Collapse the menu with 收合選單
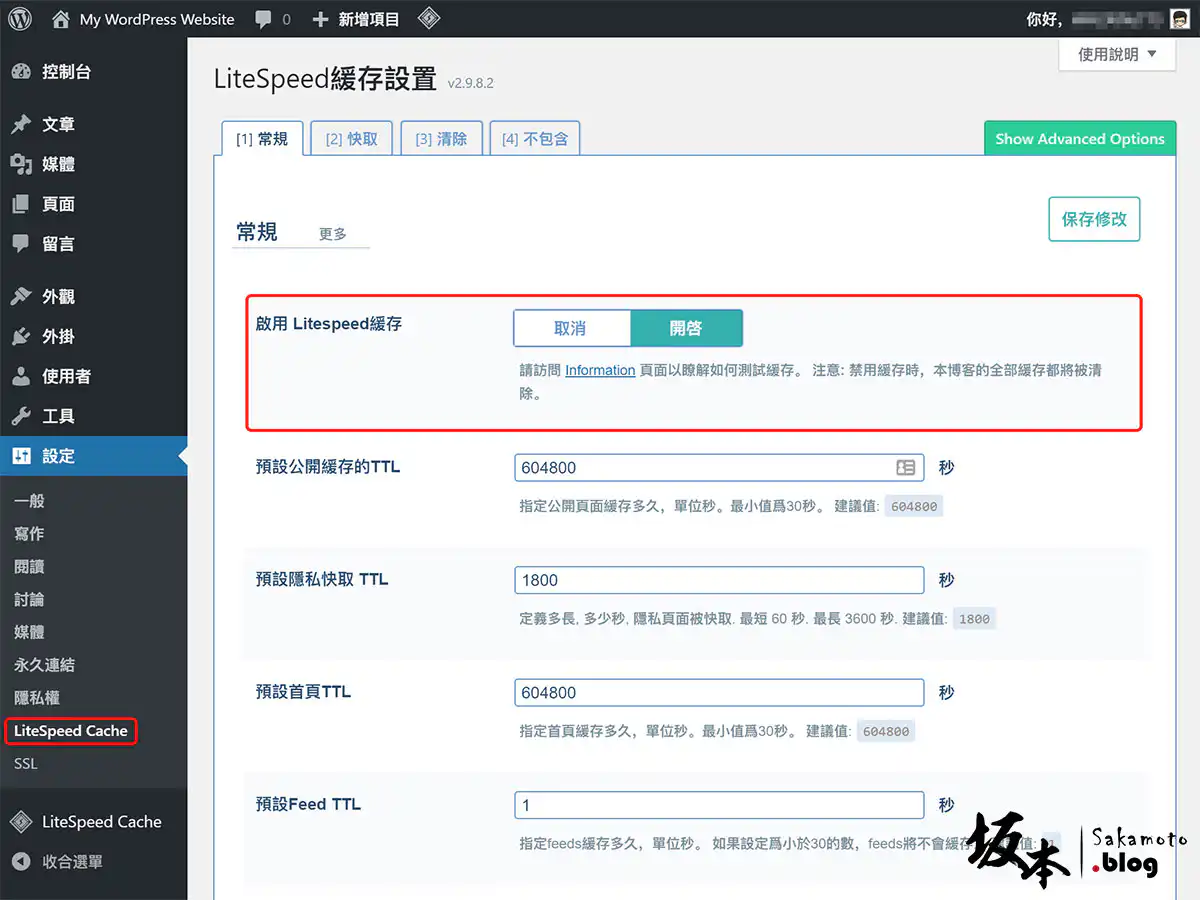 coord(72,861)
